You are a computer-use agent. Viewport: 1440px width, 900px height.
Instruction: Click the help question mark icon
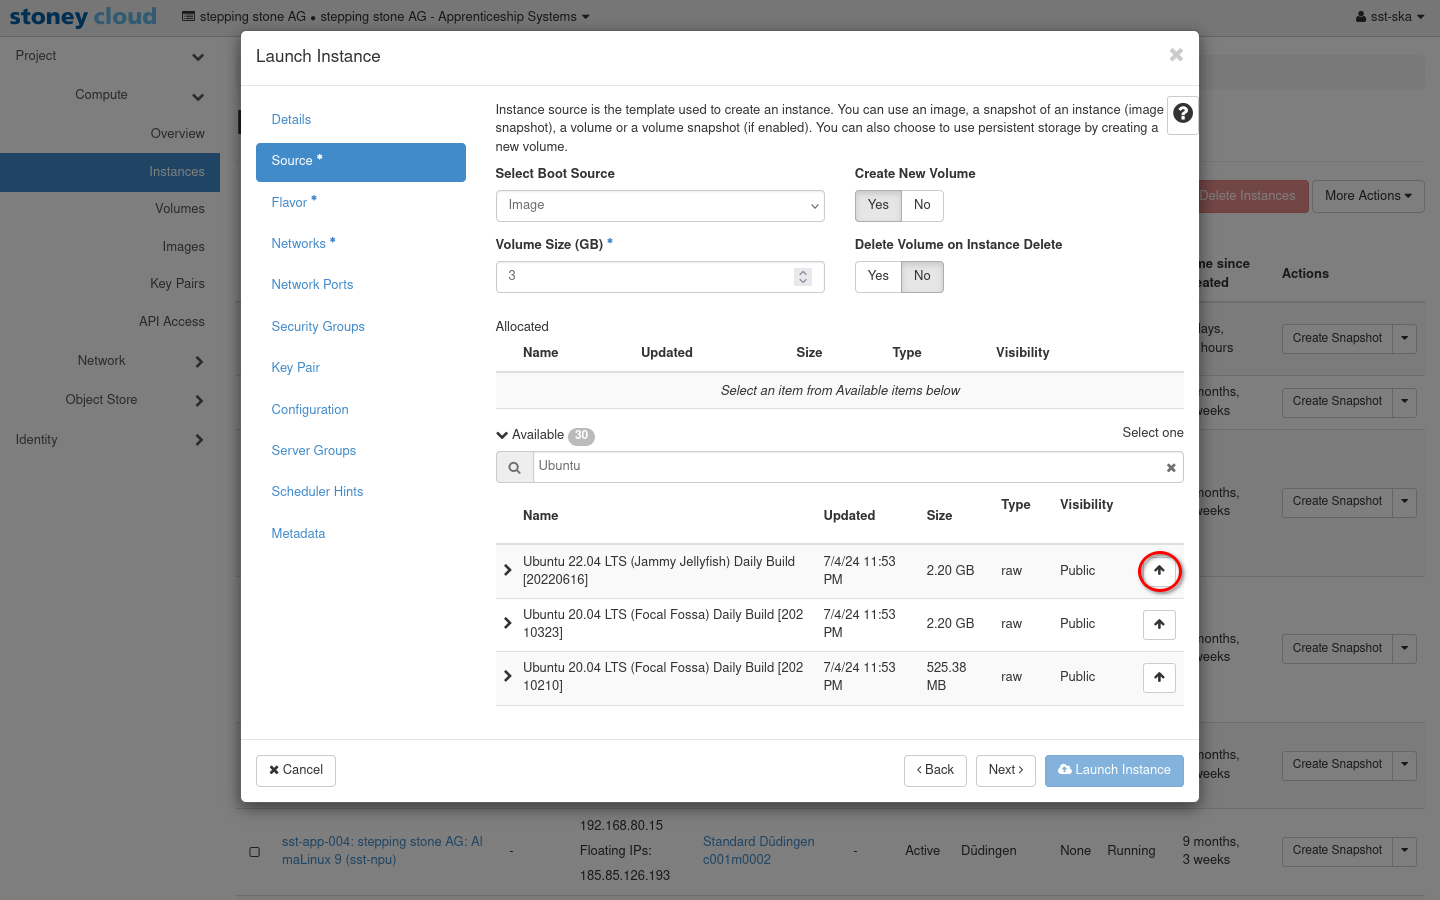pyautogui.click(x=1182, y=114)
